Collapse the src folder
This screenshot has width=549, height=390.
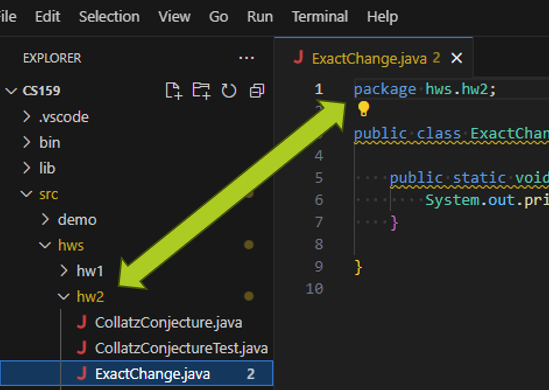[27, 194]
